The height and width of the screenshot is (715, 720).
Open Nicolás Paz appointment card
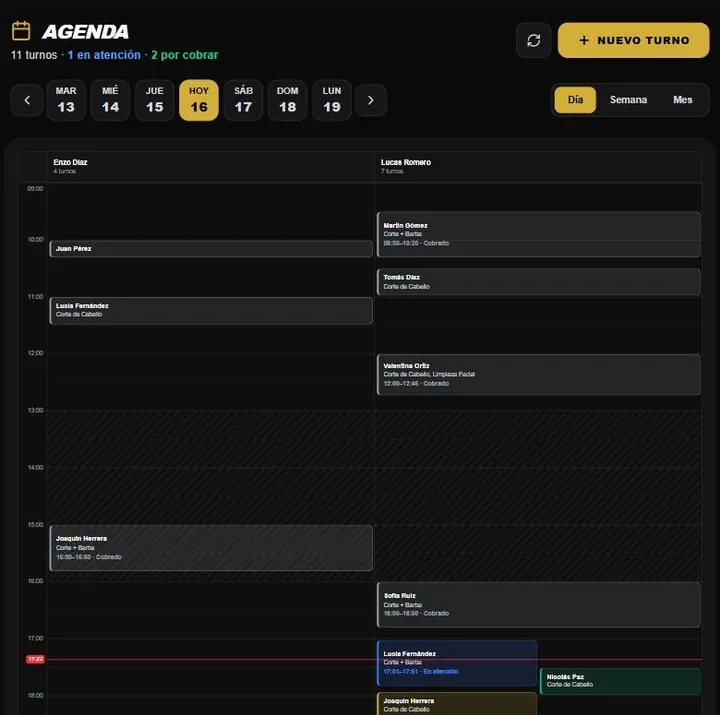(x=620, y=681)
